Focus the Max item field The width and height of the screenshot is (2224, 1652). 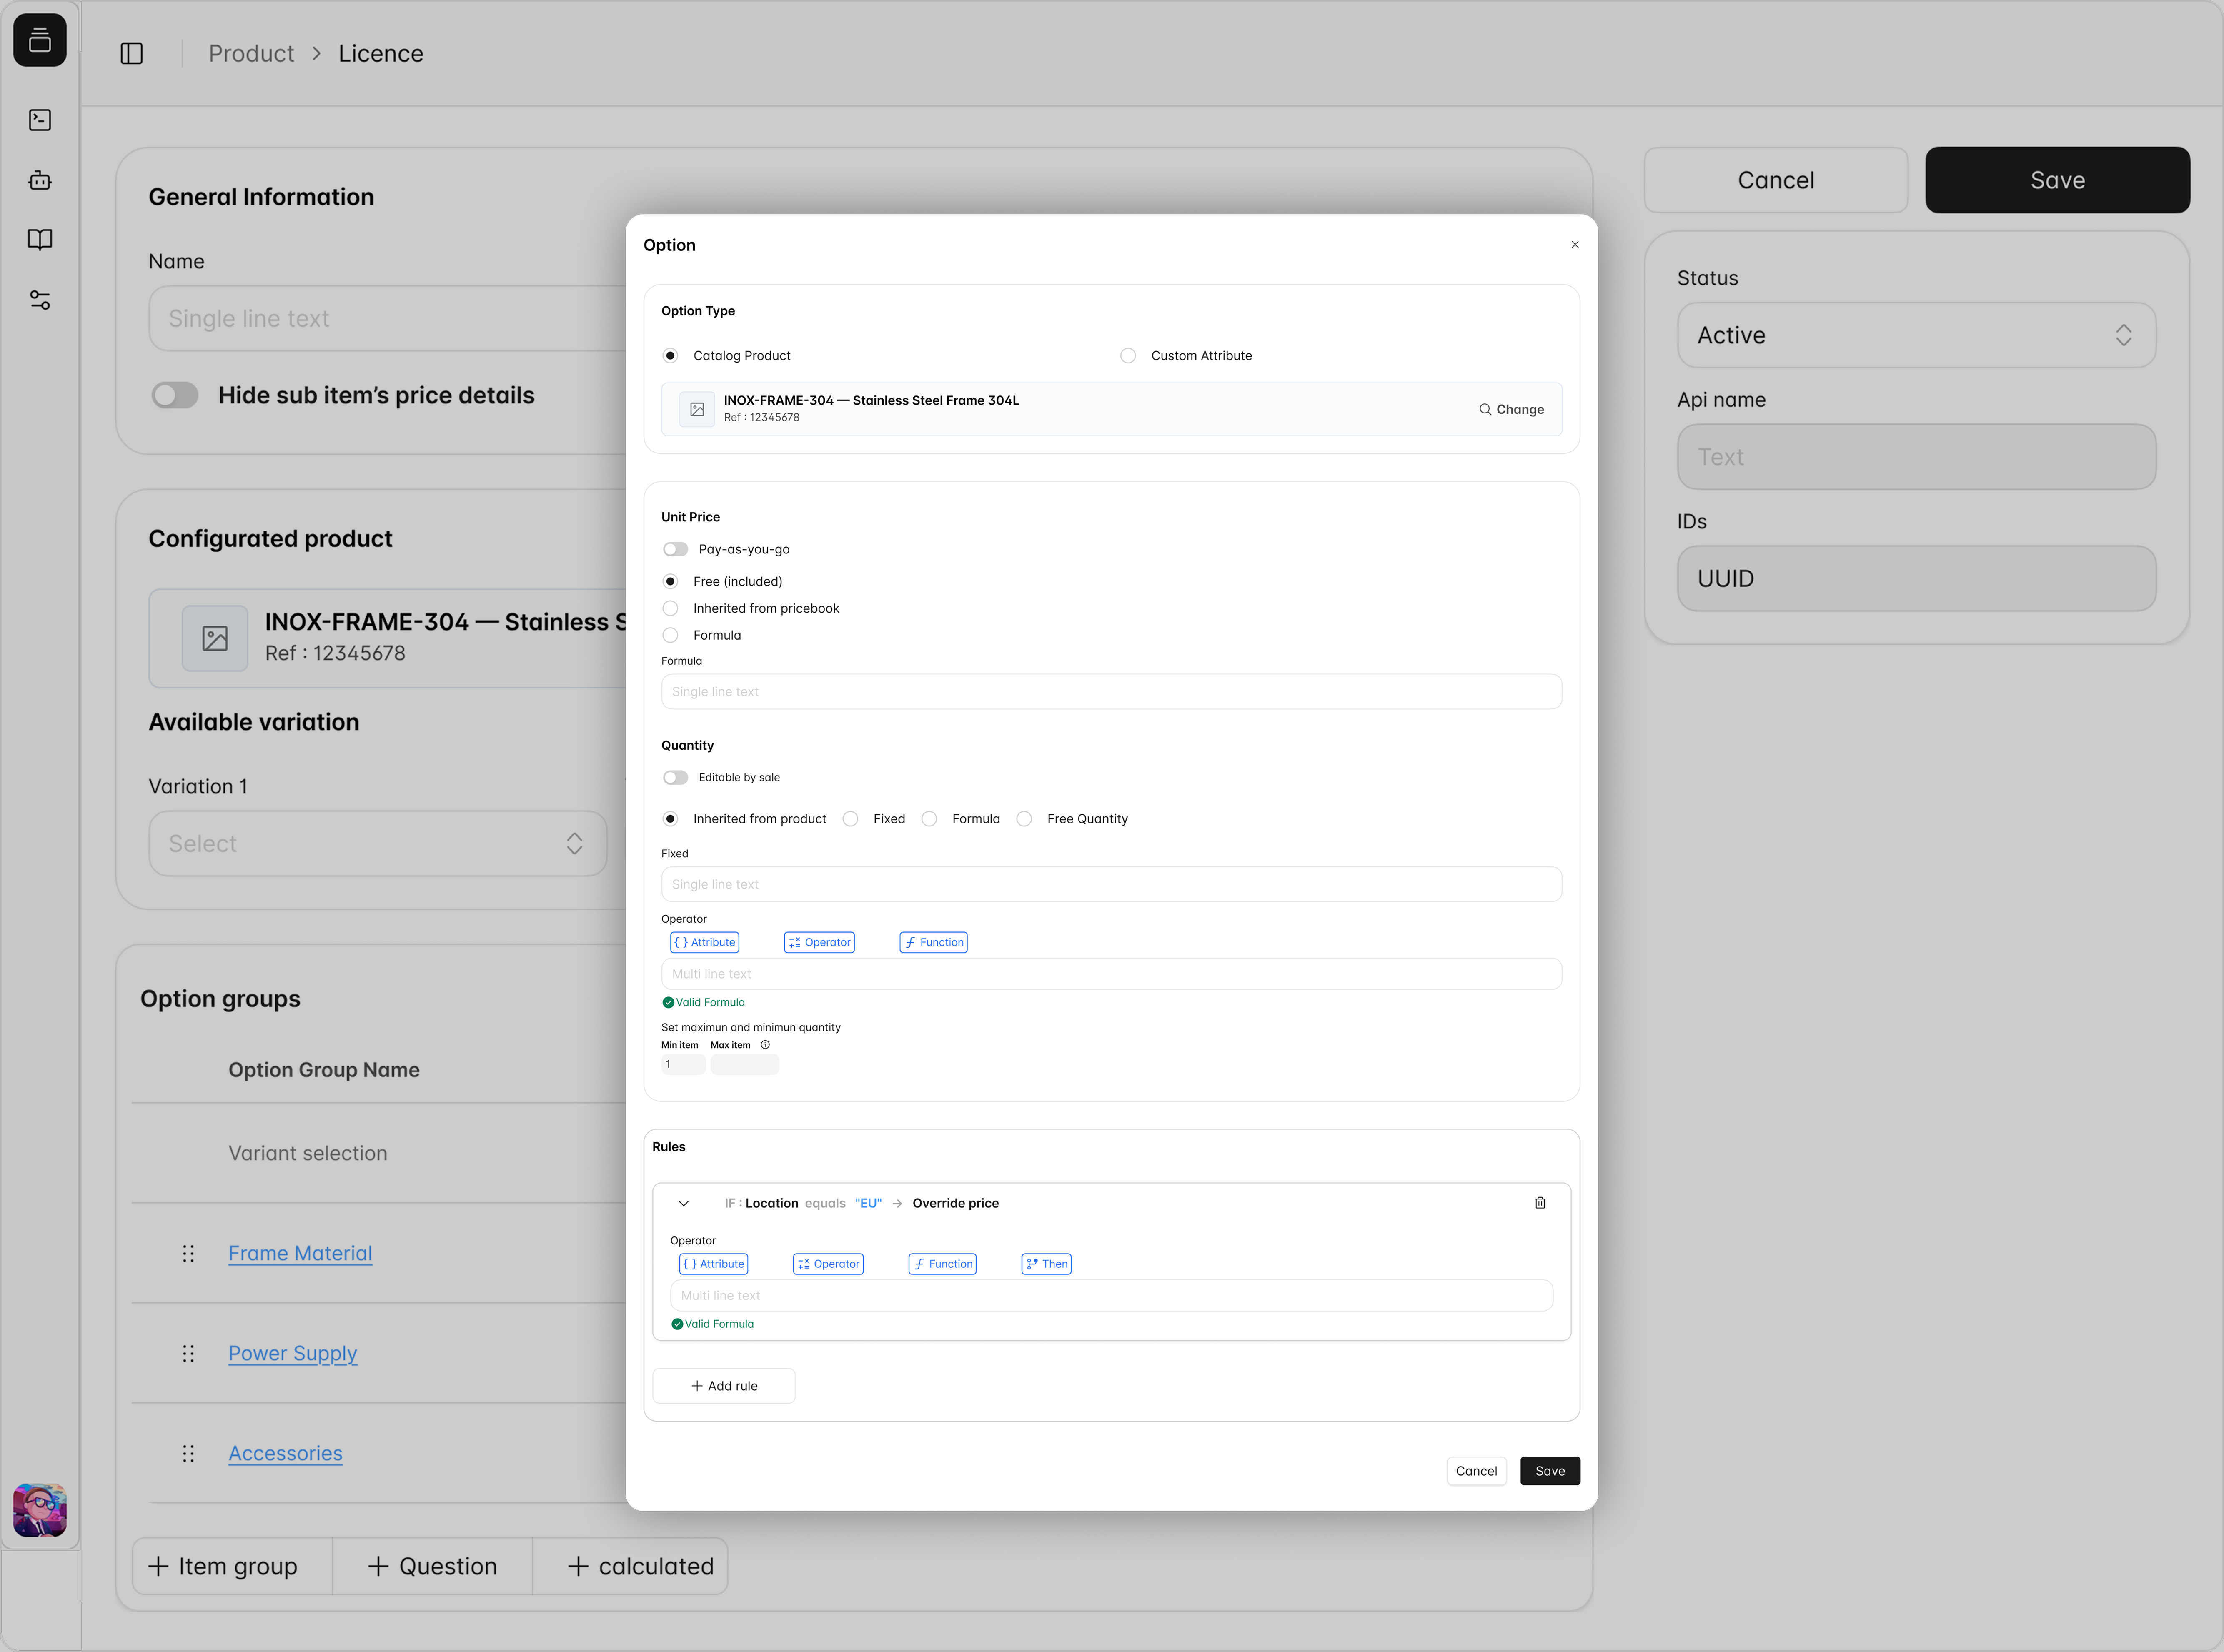coord(745,1064)
